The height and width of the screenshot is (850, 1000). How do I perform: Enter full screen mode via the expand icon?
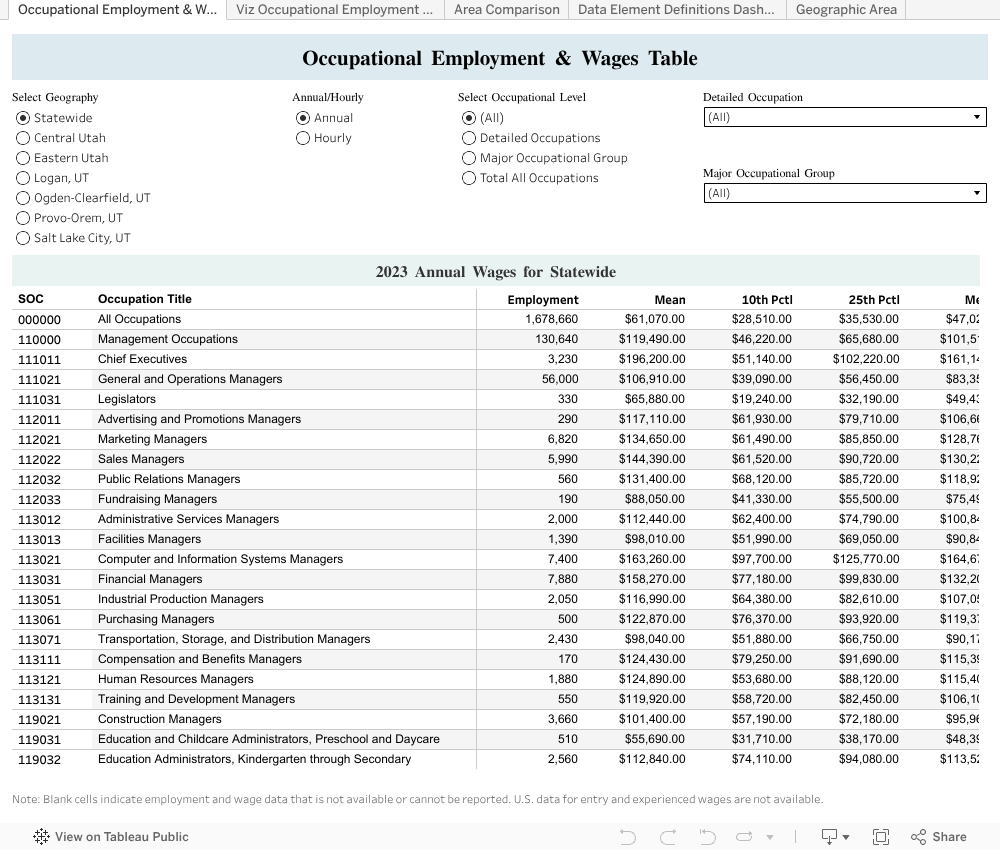point(881,837)
